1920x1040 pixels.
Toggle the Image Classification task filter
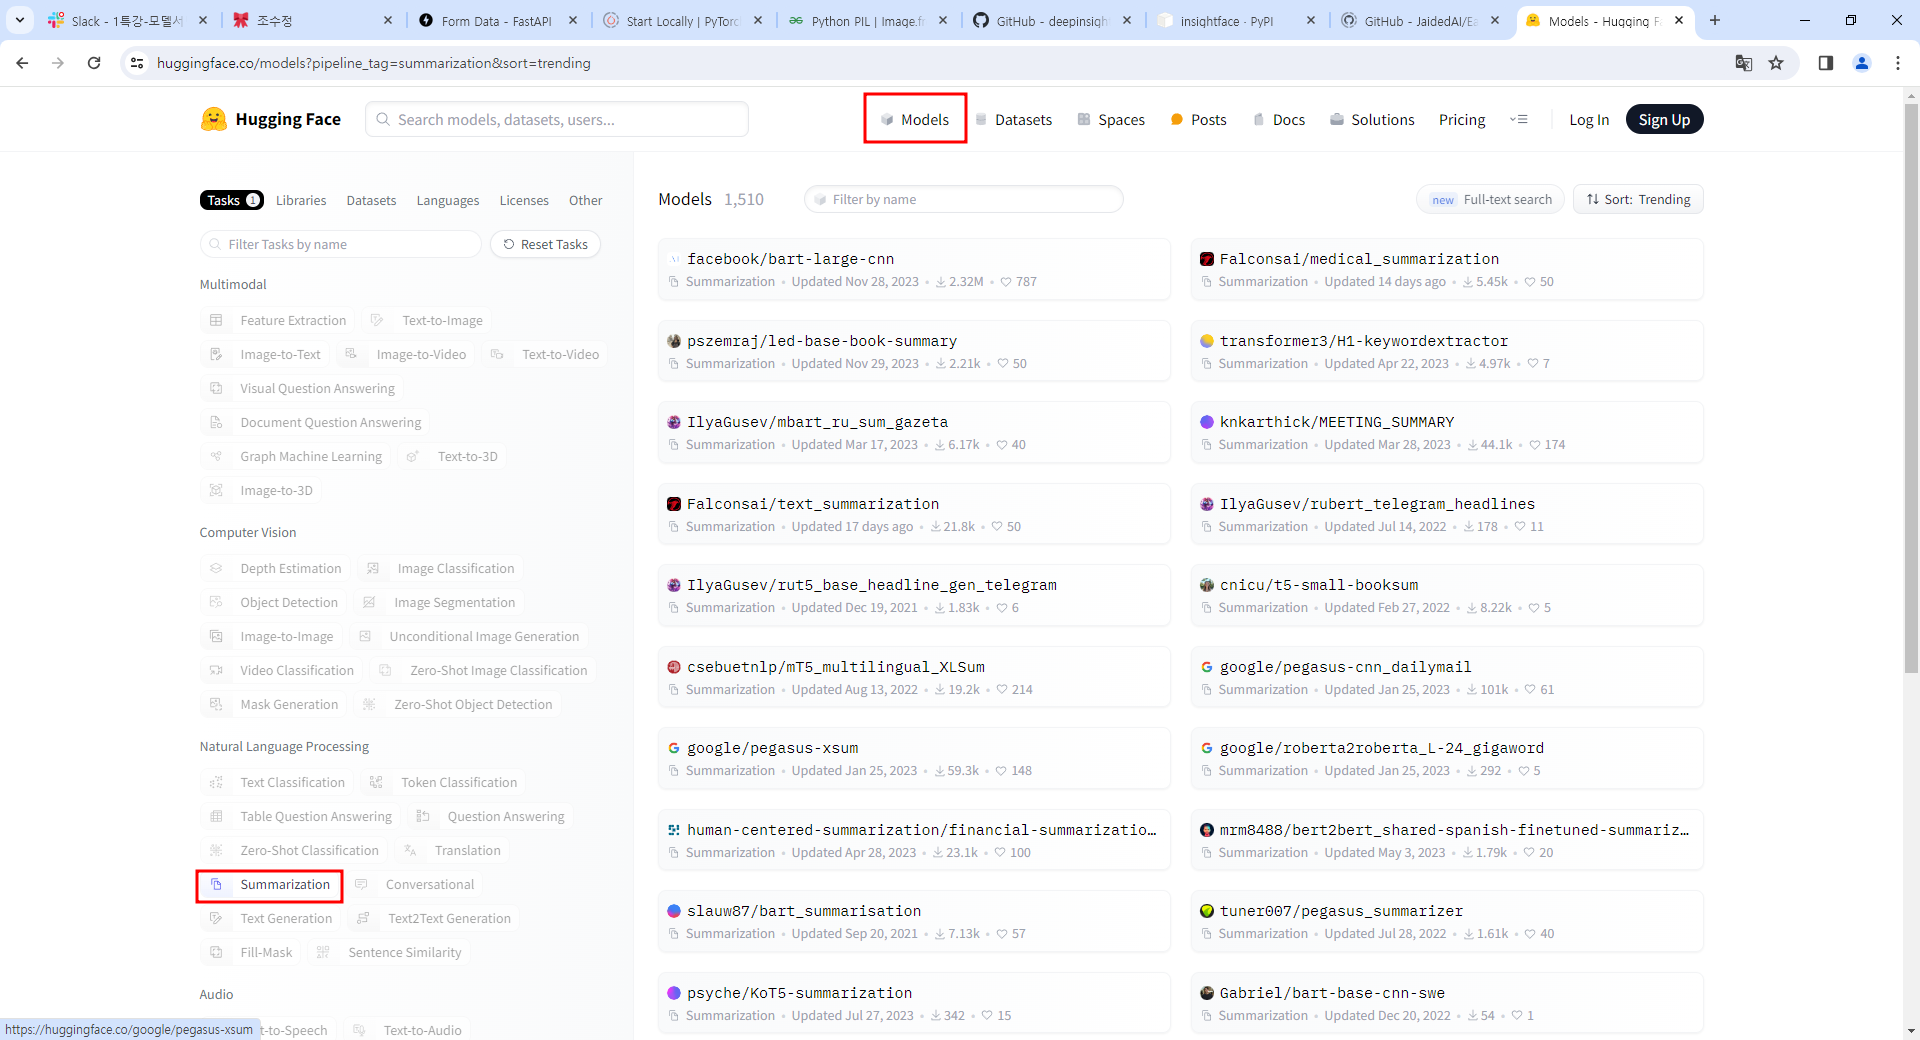tap(440, 568)
